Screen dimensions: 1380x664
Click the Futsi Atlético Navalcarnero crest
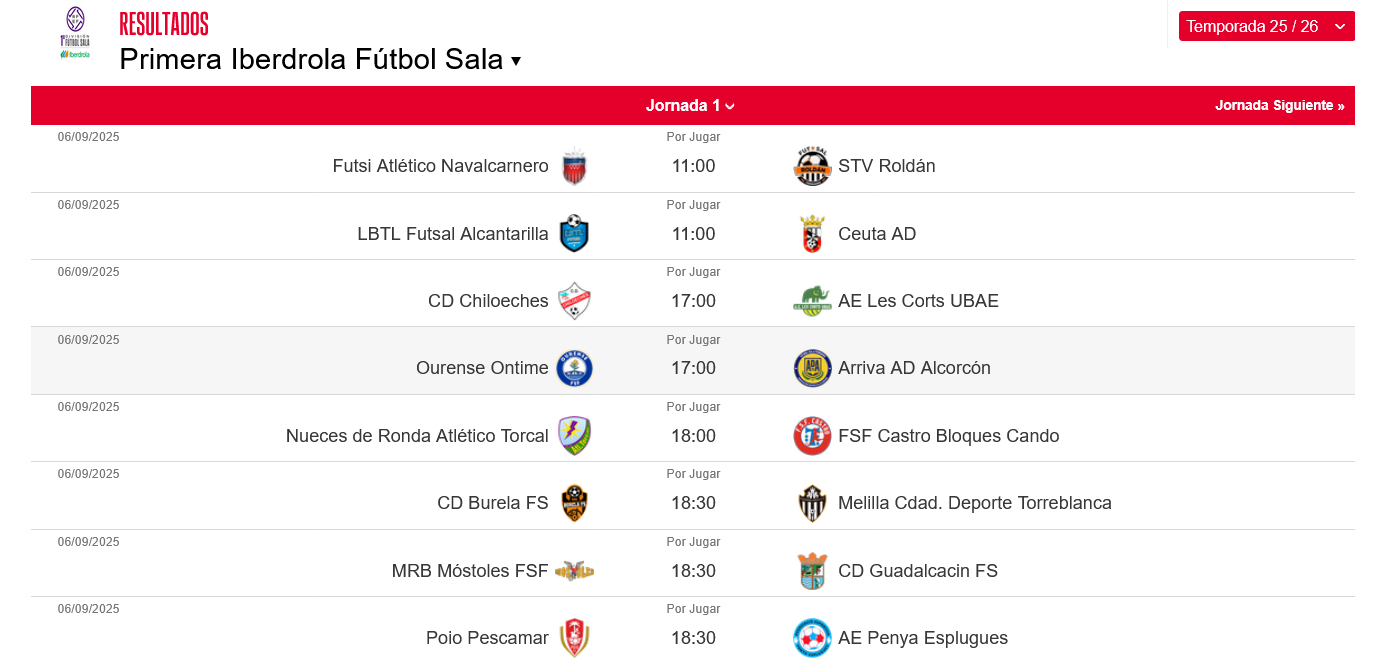pyautogui.click(x=574, y=166)
